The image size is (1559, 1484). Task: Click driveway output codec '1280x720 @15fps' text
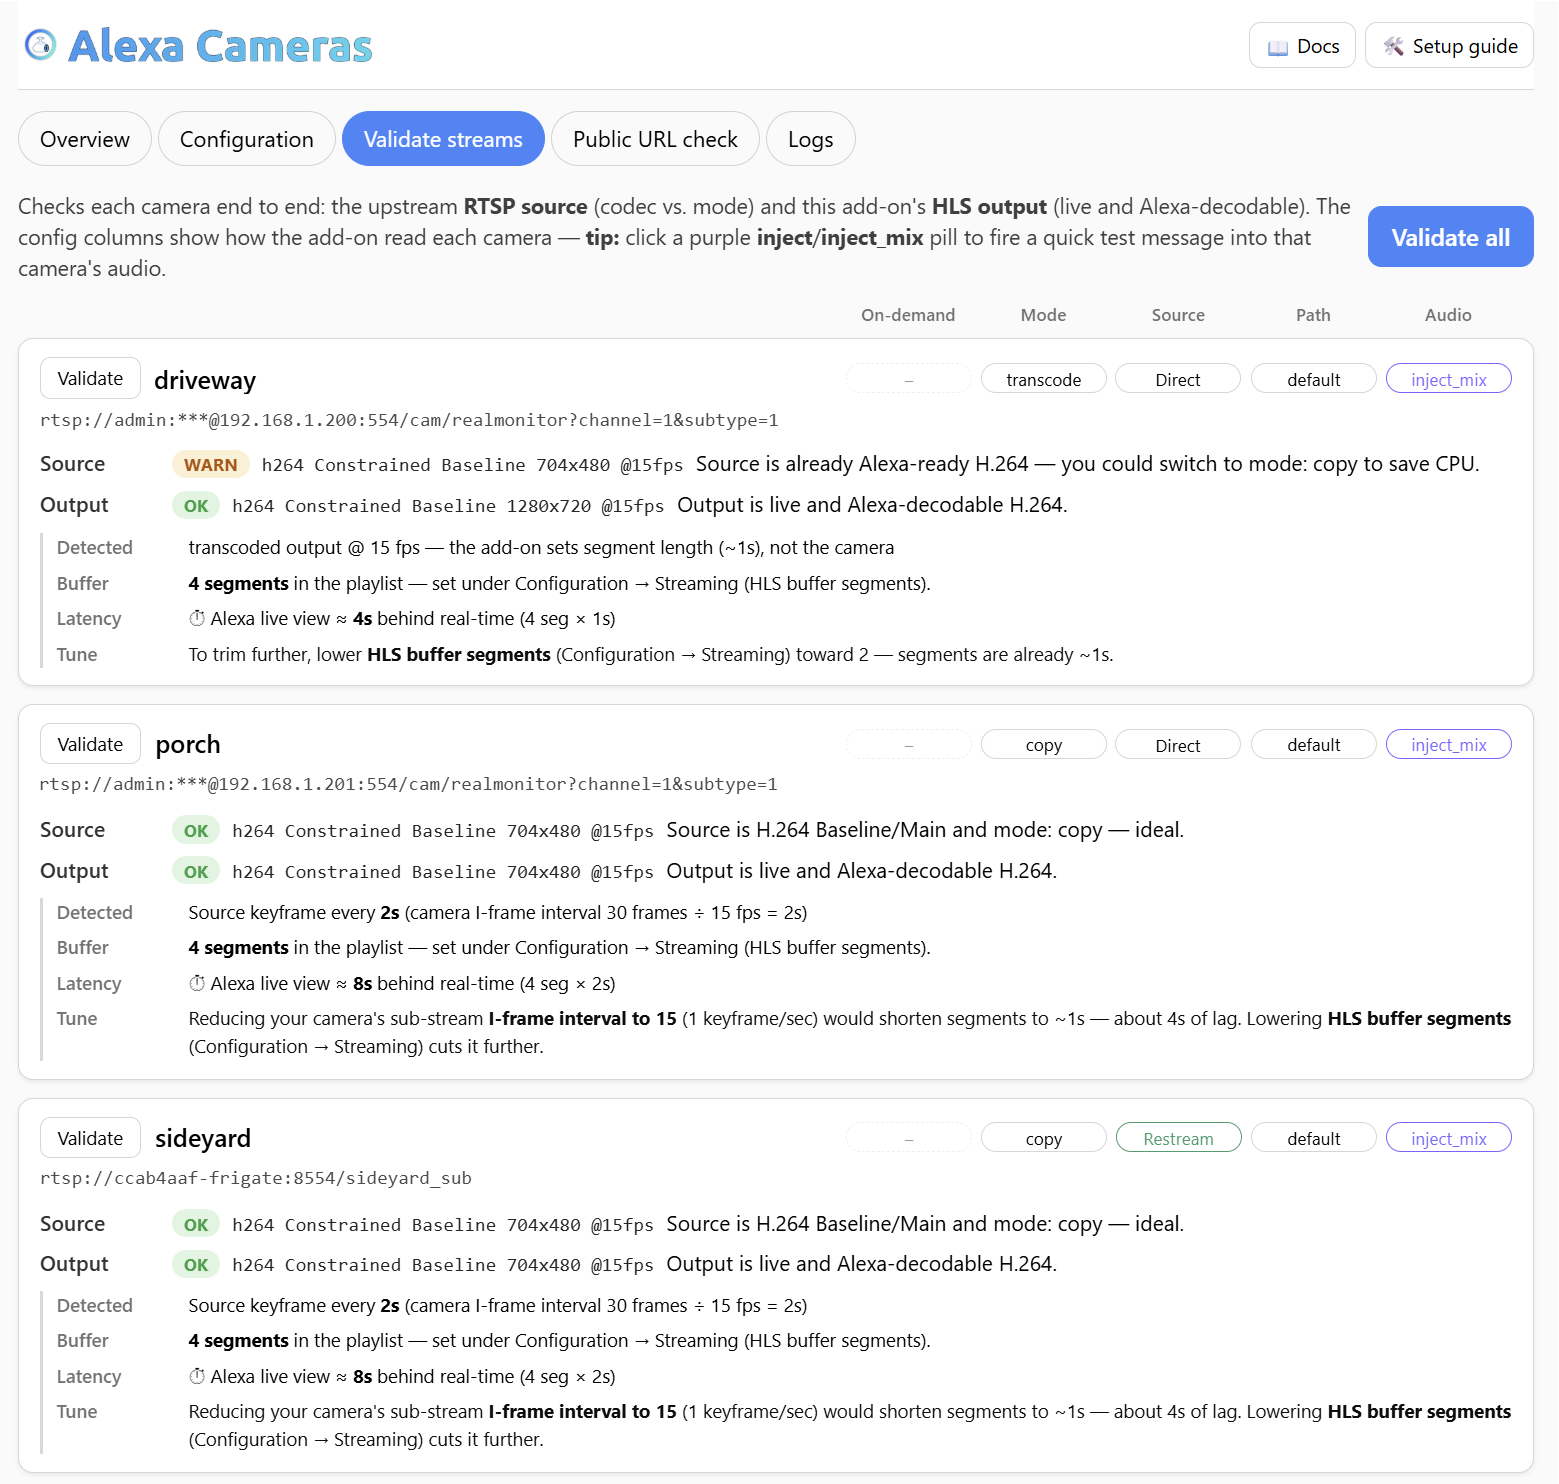pyautogui.click(x=585, y=506)
